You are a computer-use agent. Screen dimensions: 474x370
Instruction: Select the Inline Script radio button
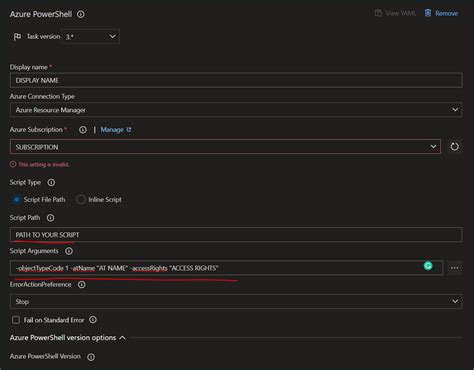coord(81,200)
